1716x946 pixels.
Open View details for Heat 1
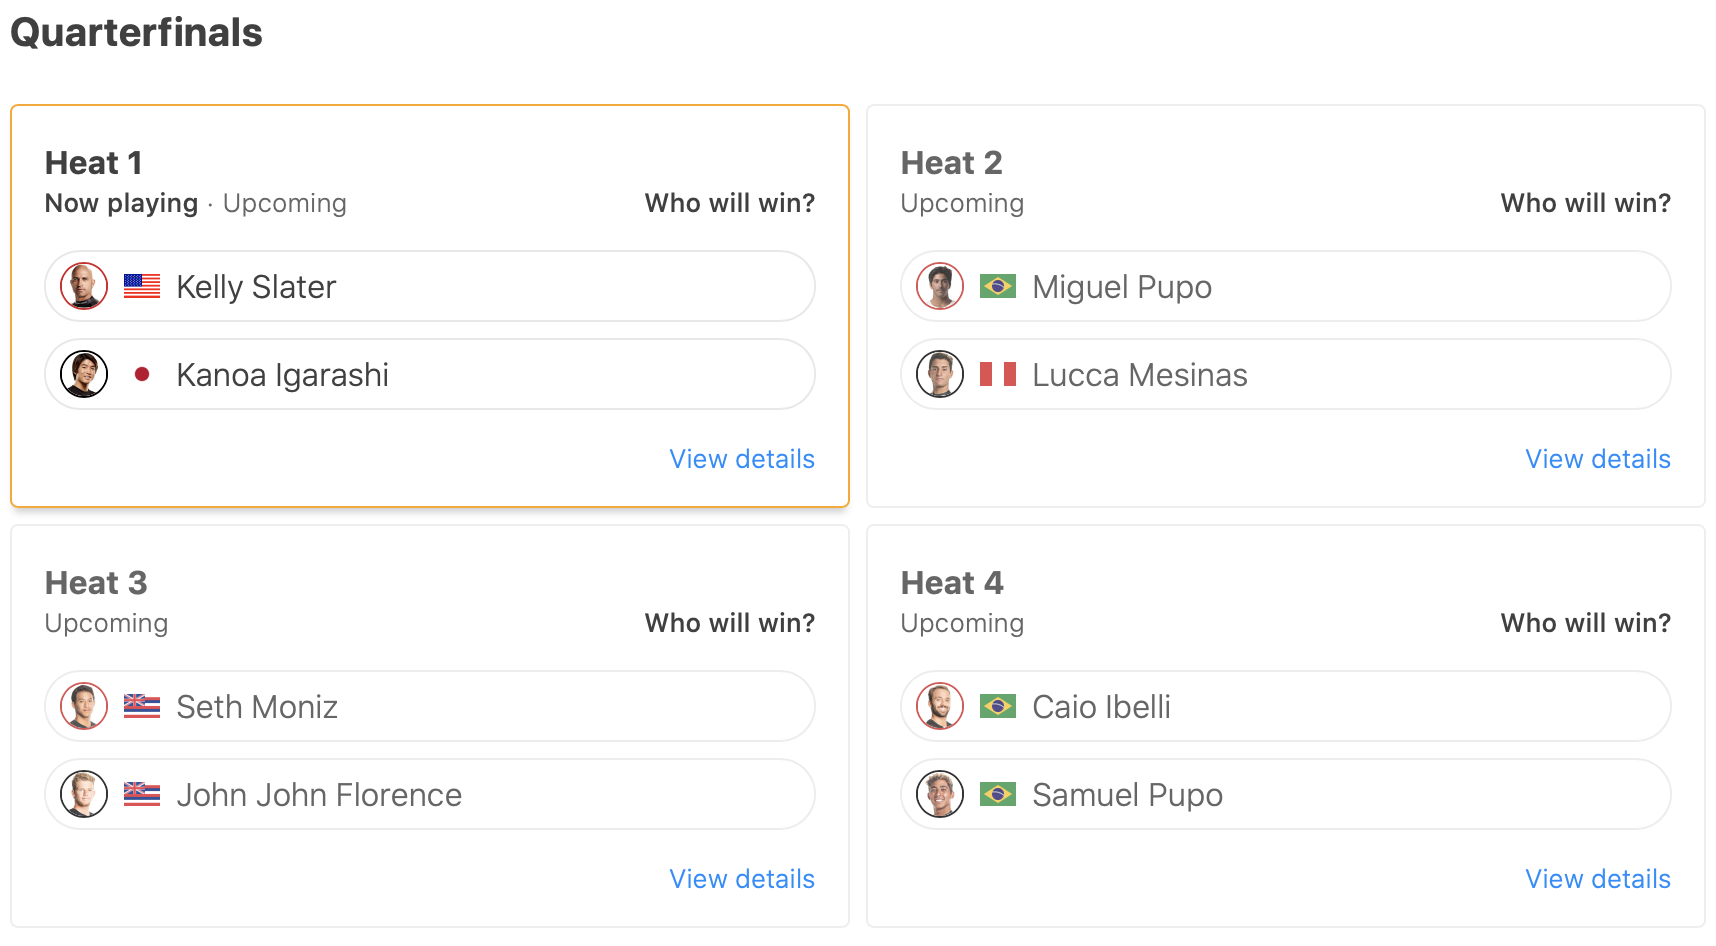pos(742,459)
